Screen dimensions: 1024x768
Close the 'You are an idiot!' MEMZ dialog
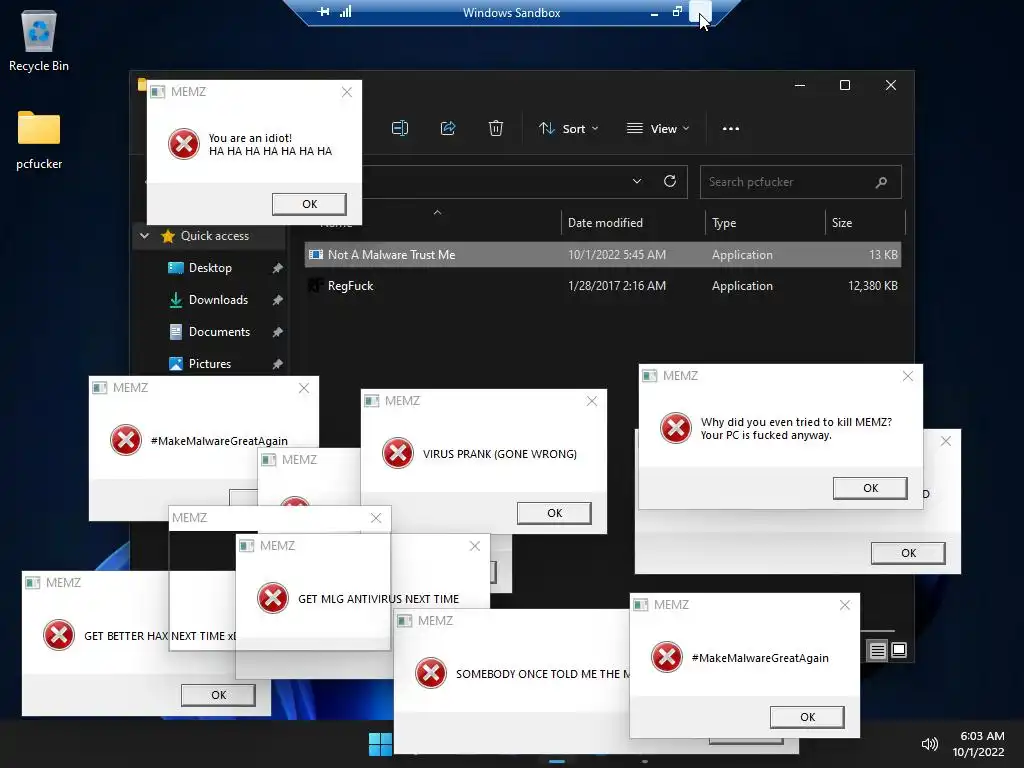pos(347,92)
